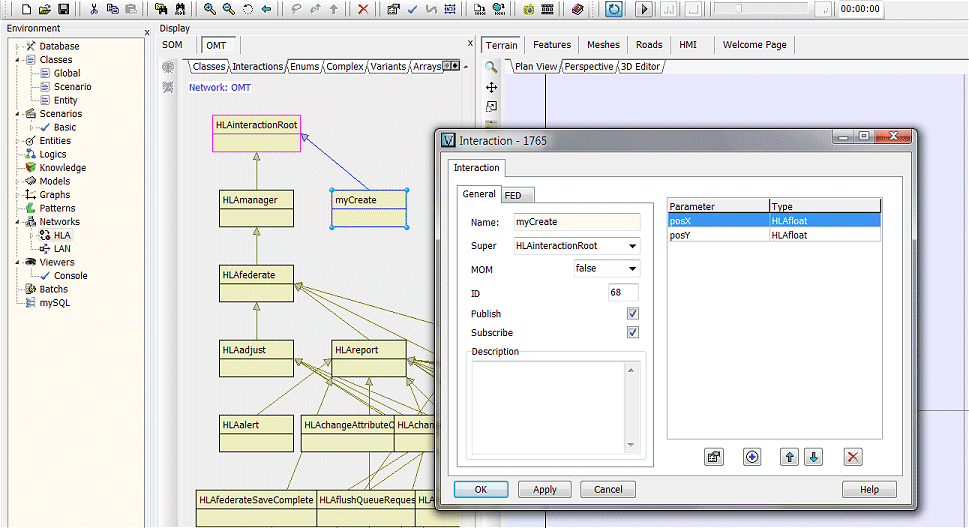The image size is (969, 528).
Task: Click the Cancel button in Interaction dialog
Action: click(608, 490)
